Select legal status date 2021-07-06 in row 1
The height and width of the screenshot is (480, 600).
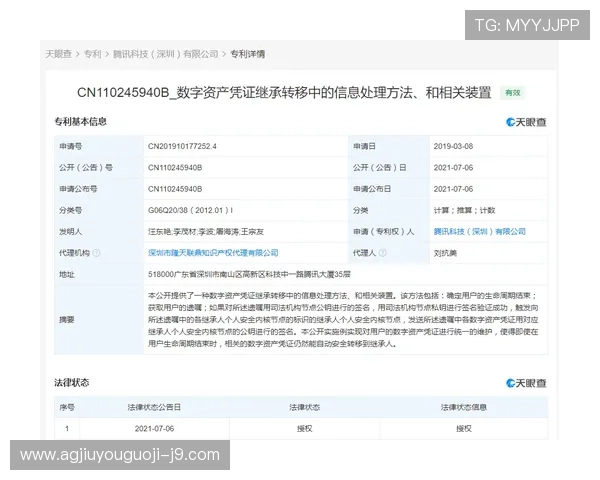click(x=154, y=429)
